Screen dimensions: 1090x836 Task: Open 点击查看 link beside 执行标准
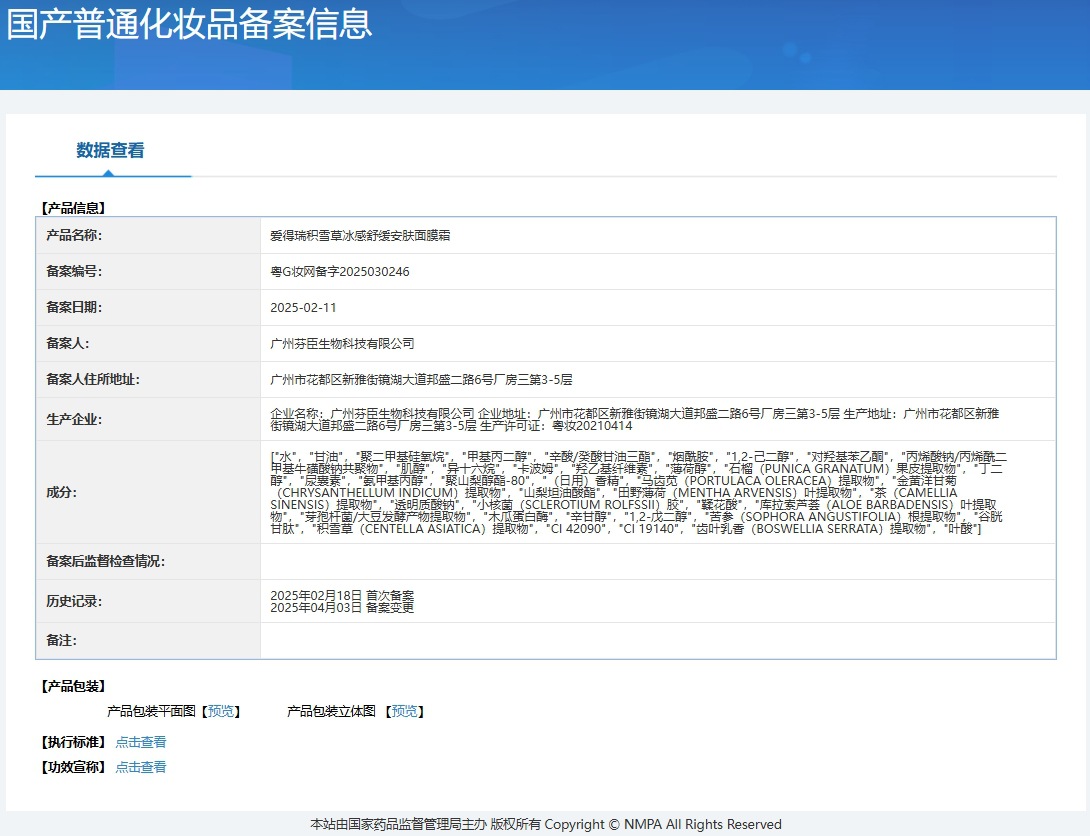click(x=140, y=742)
